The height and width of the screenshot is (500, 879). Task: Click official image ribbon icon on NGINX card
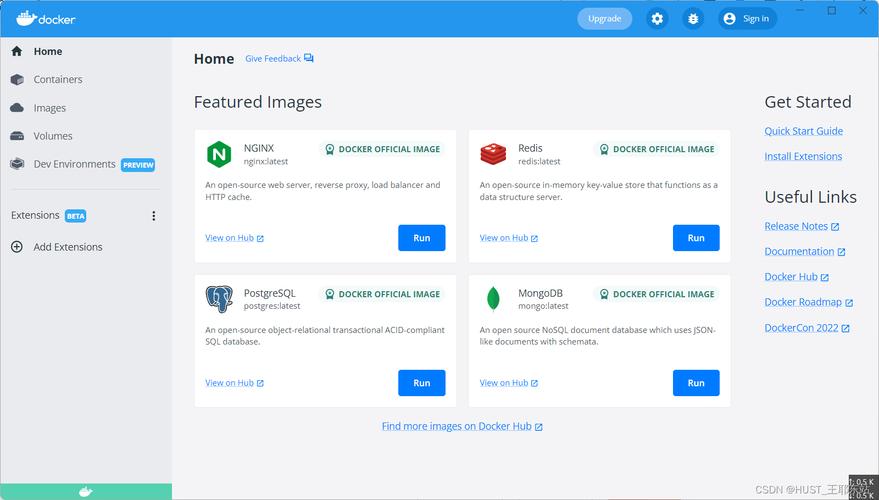(x=330, y=149)
